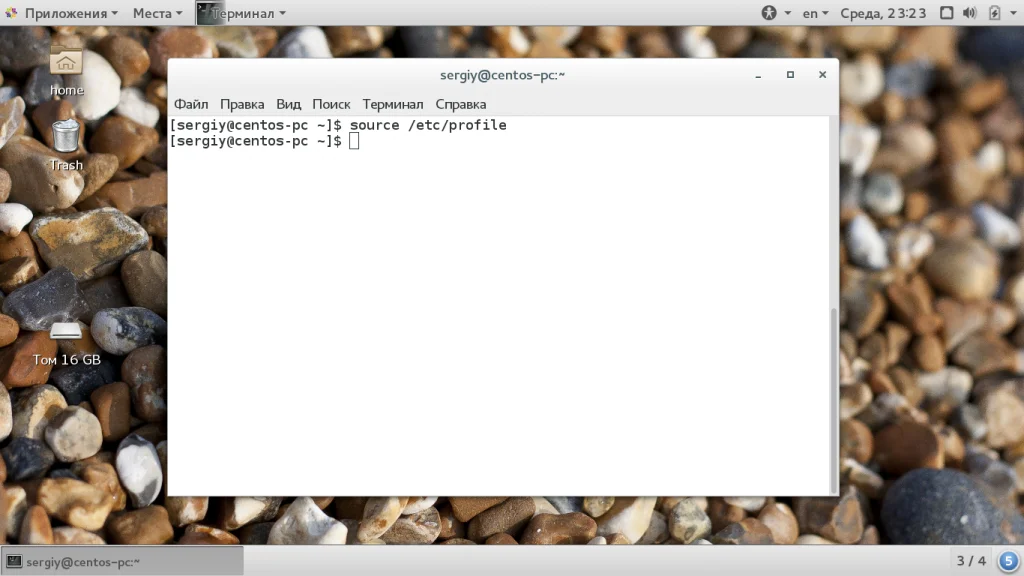Open the Файл menu in terminal
This screenshot has width=1024, height=576.
pyautogui.click(x=191, y=104)
